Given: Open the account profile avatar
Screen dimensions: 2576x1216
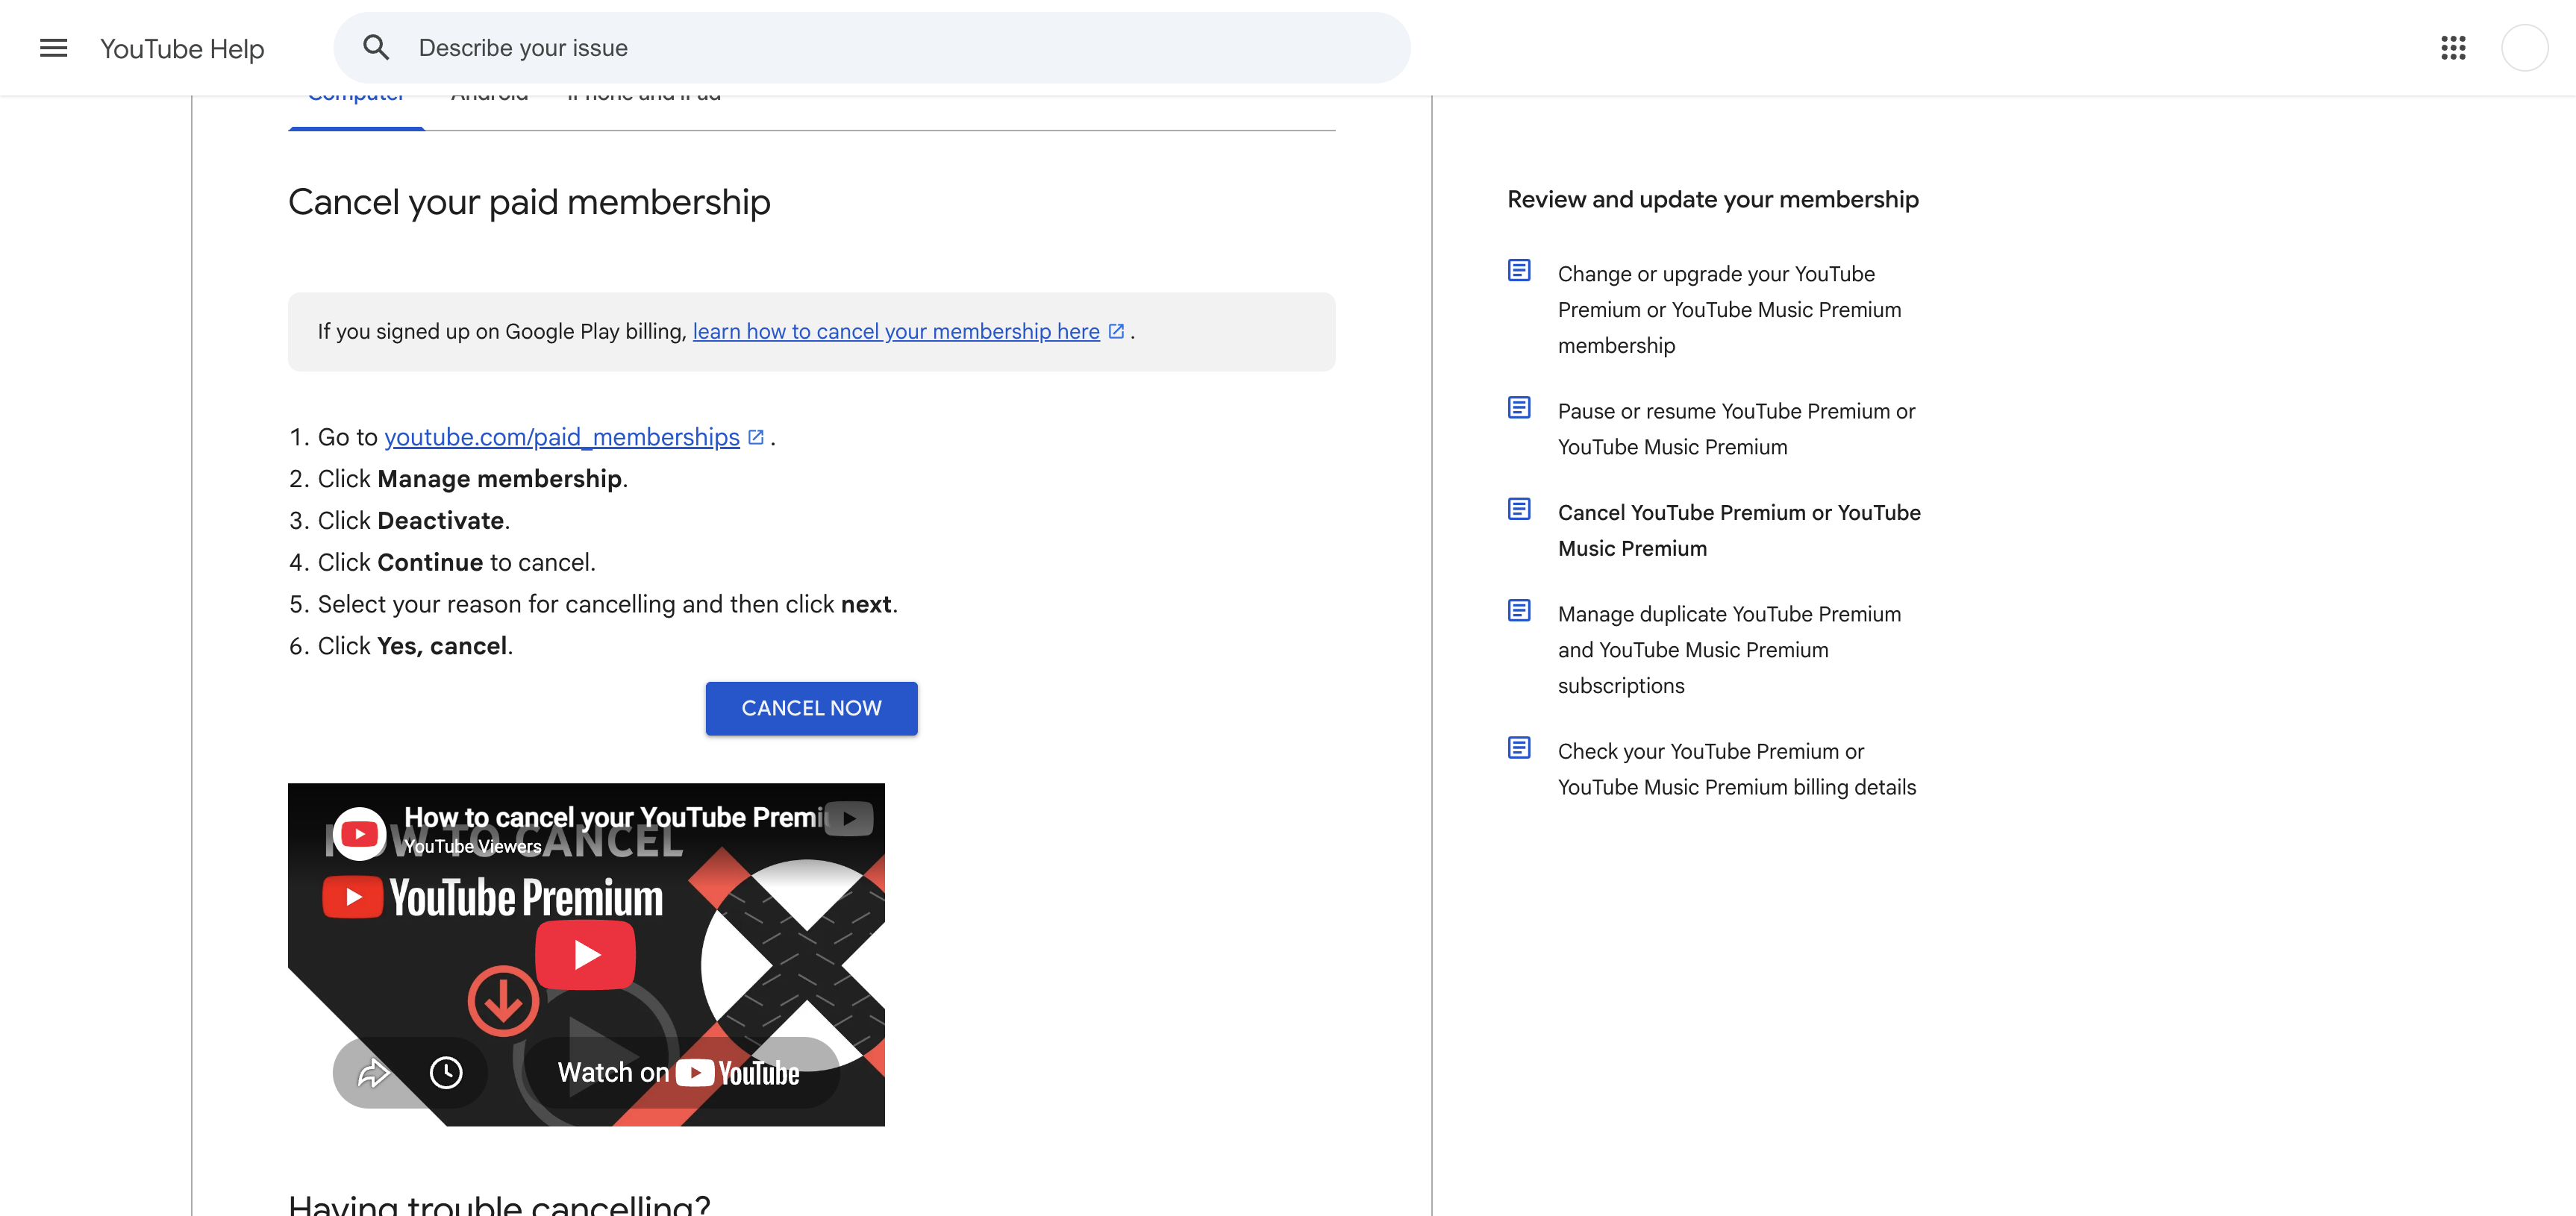Looking at the screenshot, I should 2524,48.
